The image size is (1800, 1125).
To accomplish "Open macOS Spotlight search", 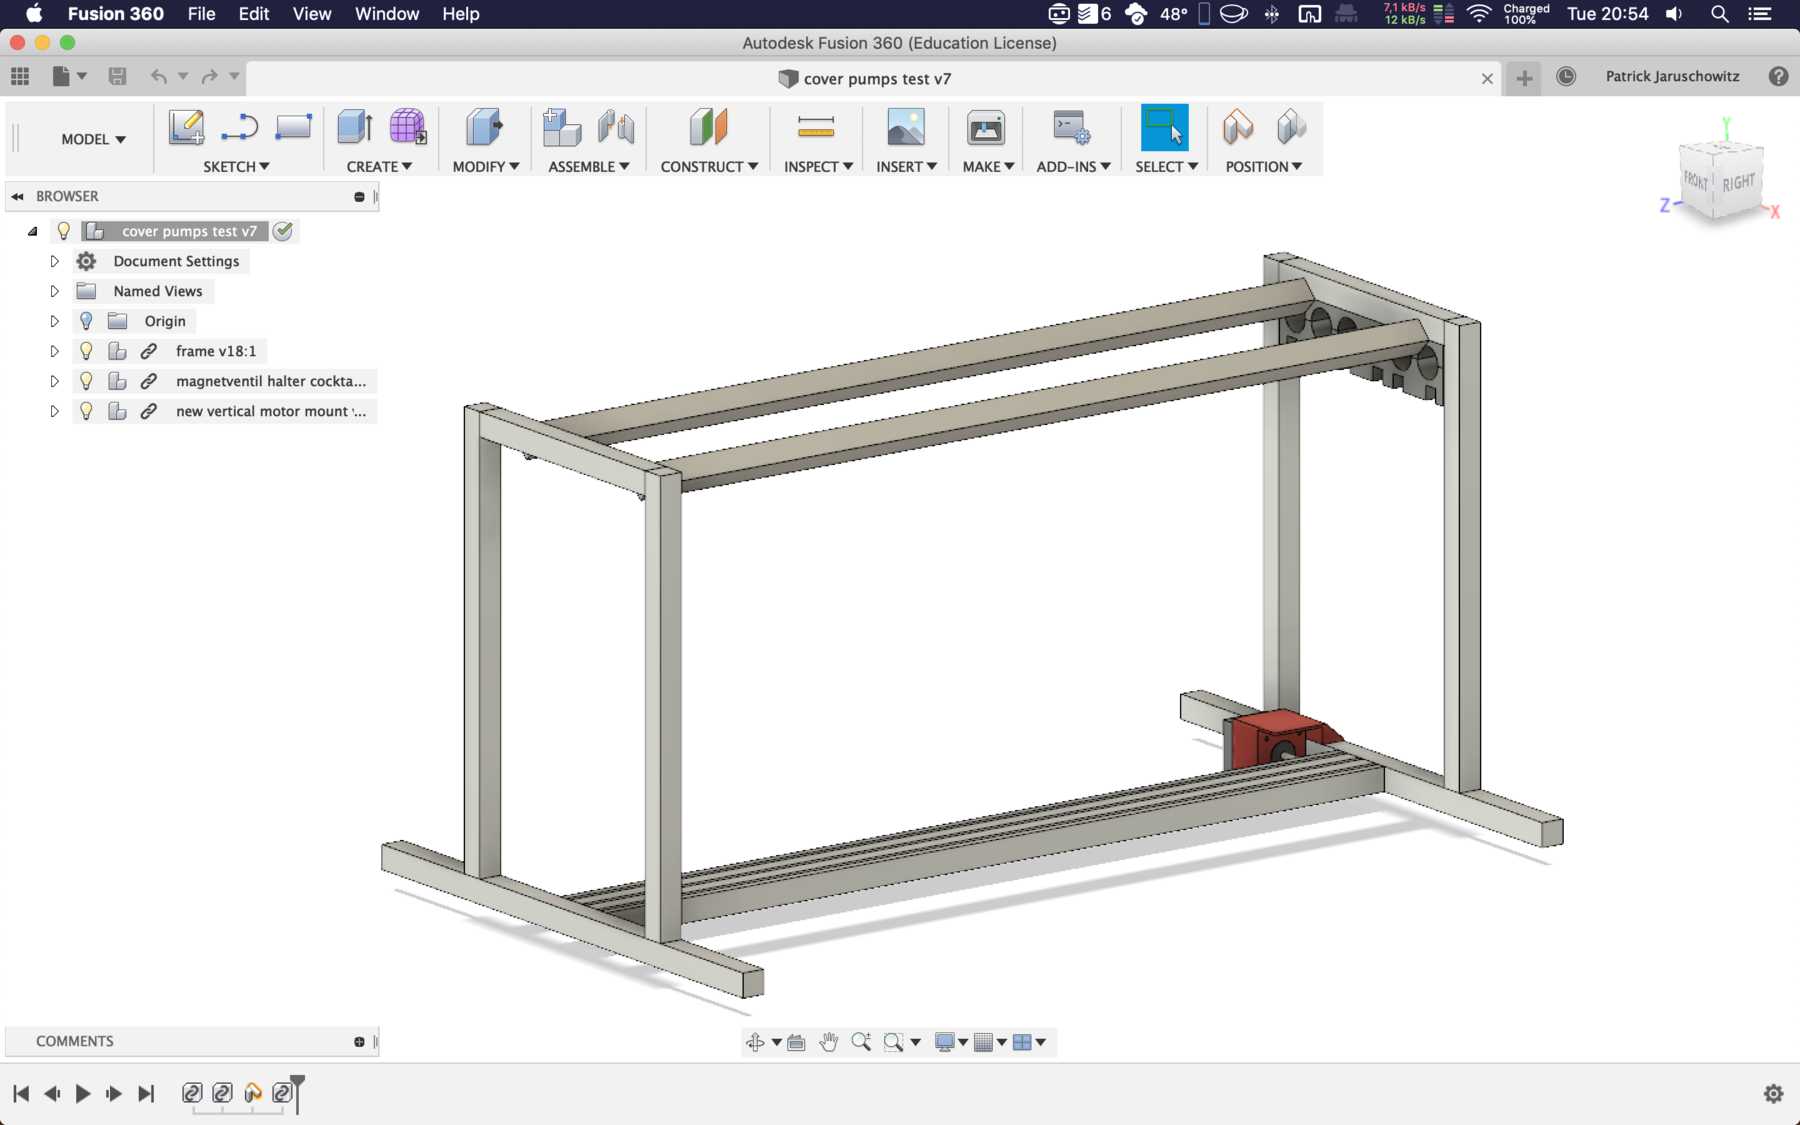I will [x=1720, y=14].
